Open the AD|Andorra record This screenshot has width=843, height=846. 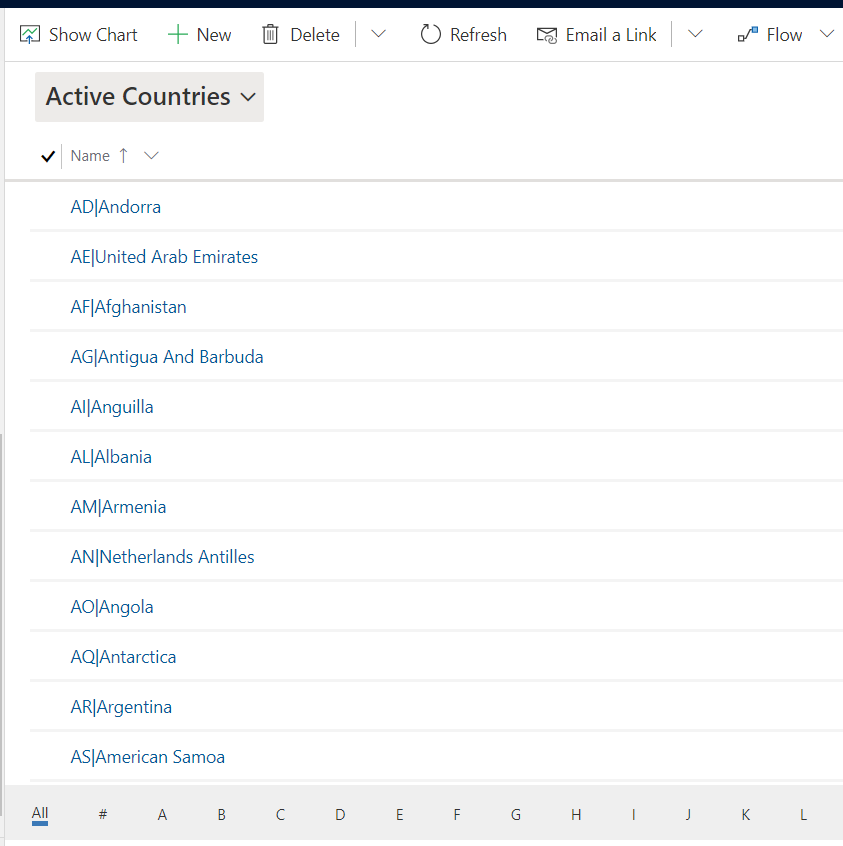(116, 207)
